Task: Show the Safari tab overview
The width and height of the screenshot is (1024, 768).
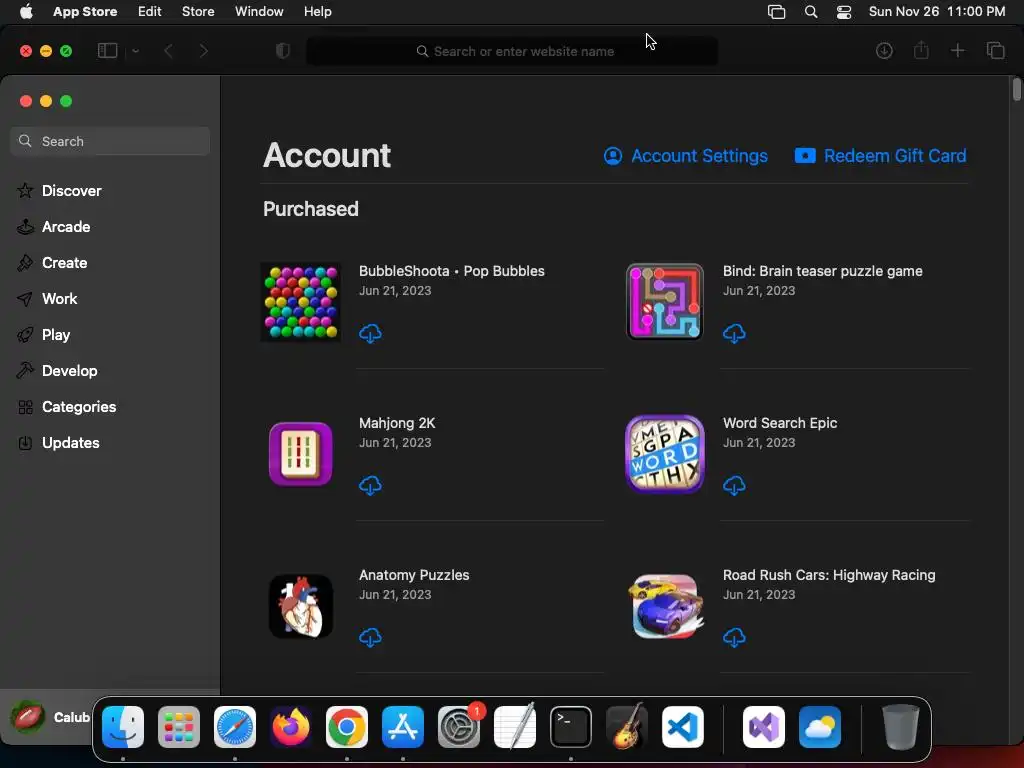Action: pos(995,50)
